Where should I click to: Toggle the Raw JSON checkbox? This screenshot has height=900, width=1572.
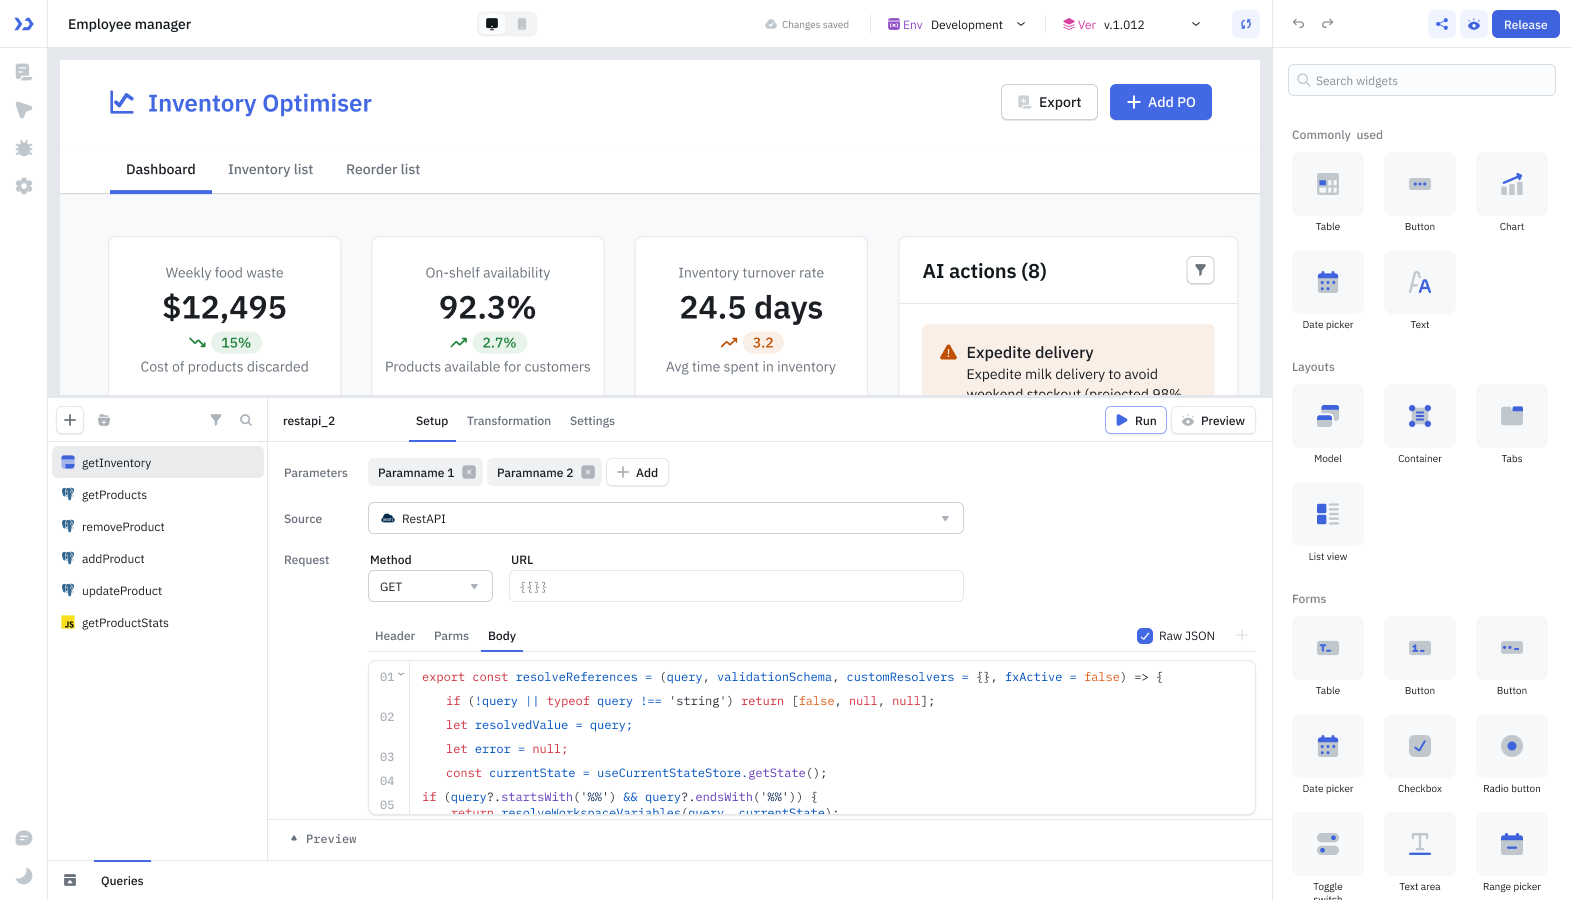tap(1145, 636)
